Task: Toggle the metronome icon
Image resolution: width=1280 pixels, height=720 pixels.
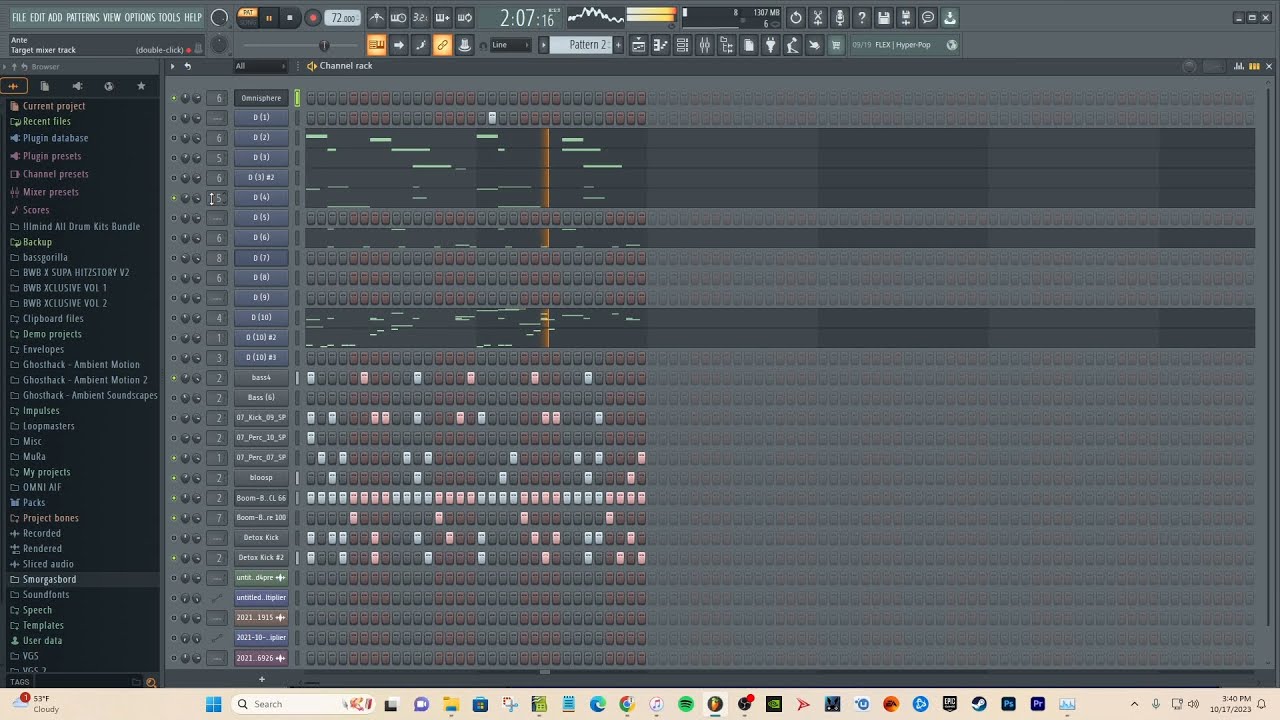Action: pos(376,18)
